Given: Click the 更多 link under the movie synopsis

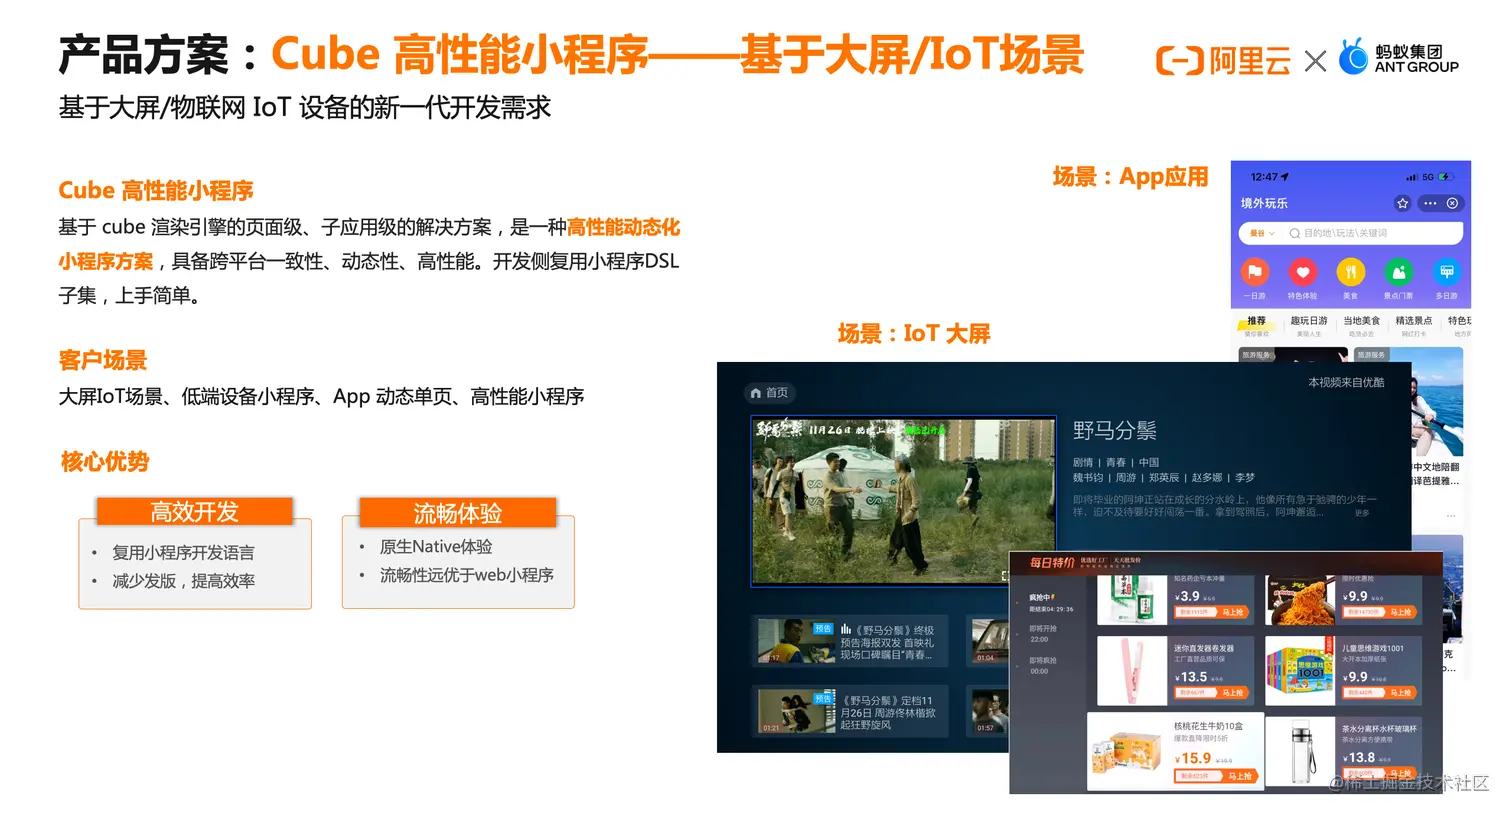Looking at the screenshot, I should click(1361, 513).
